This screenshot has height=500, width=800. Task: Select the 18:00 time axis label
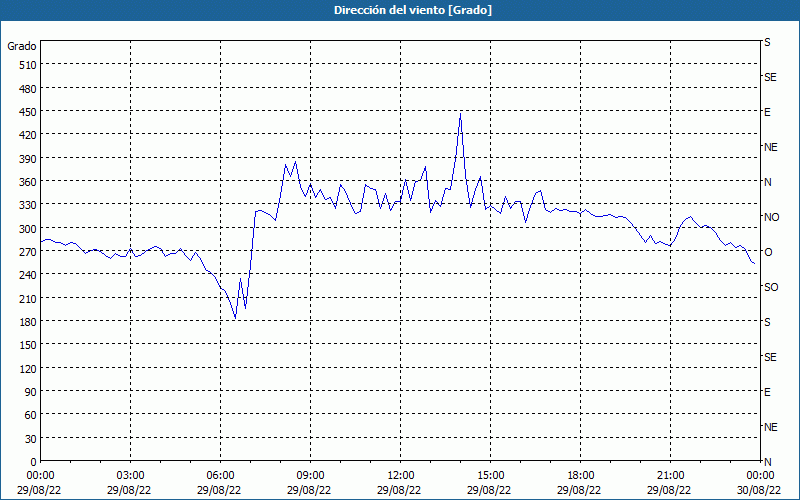pos(580,476)
